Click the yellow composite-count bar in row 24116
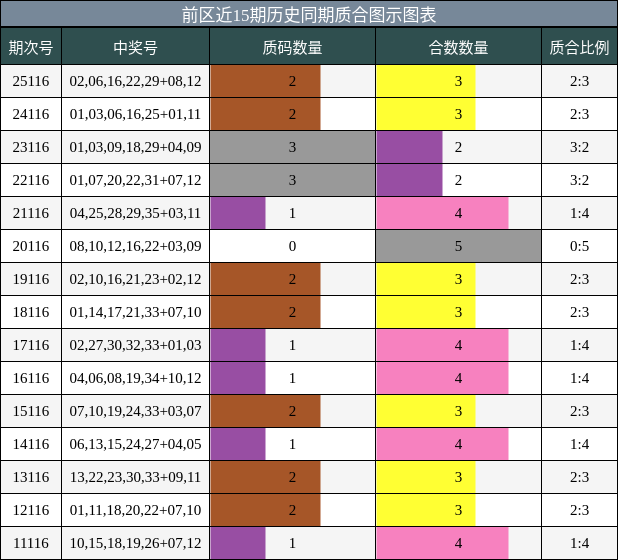The image size is (618, 560). pos(426,114)
